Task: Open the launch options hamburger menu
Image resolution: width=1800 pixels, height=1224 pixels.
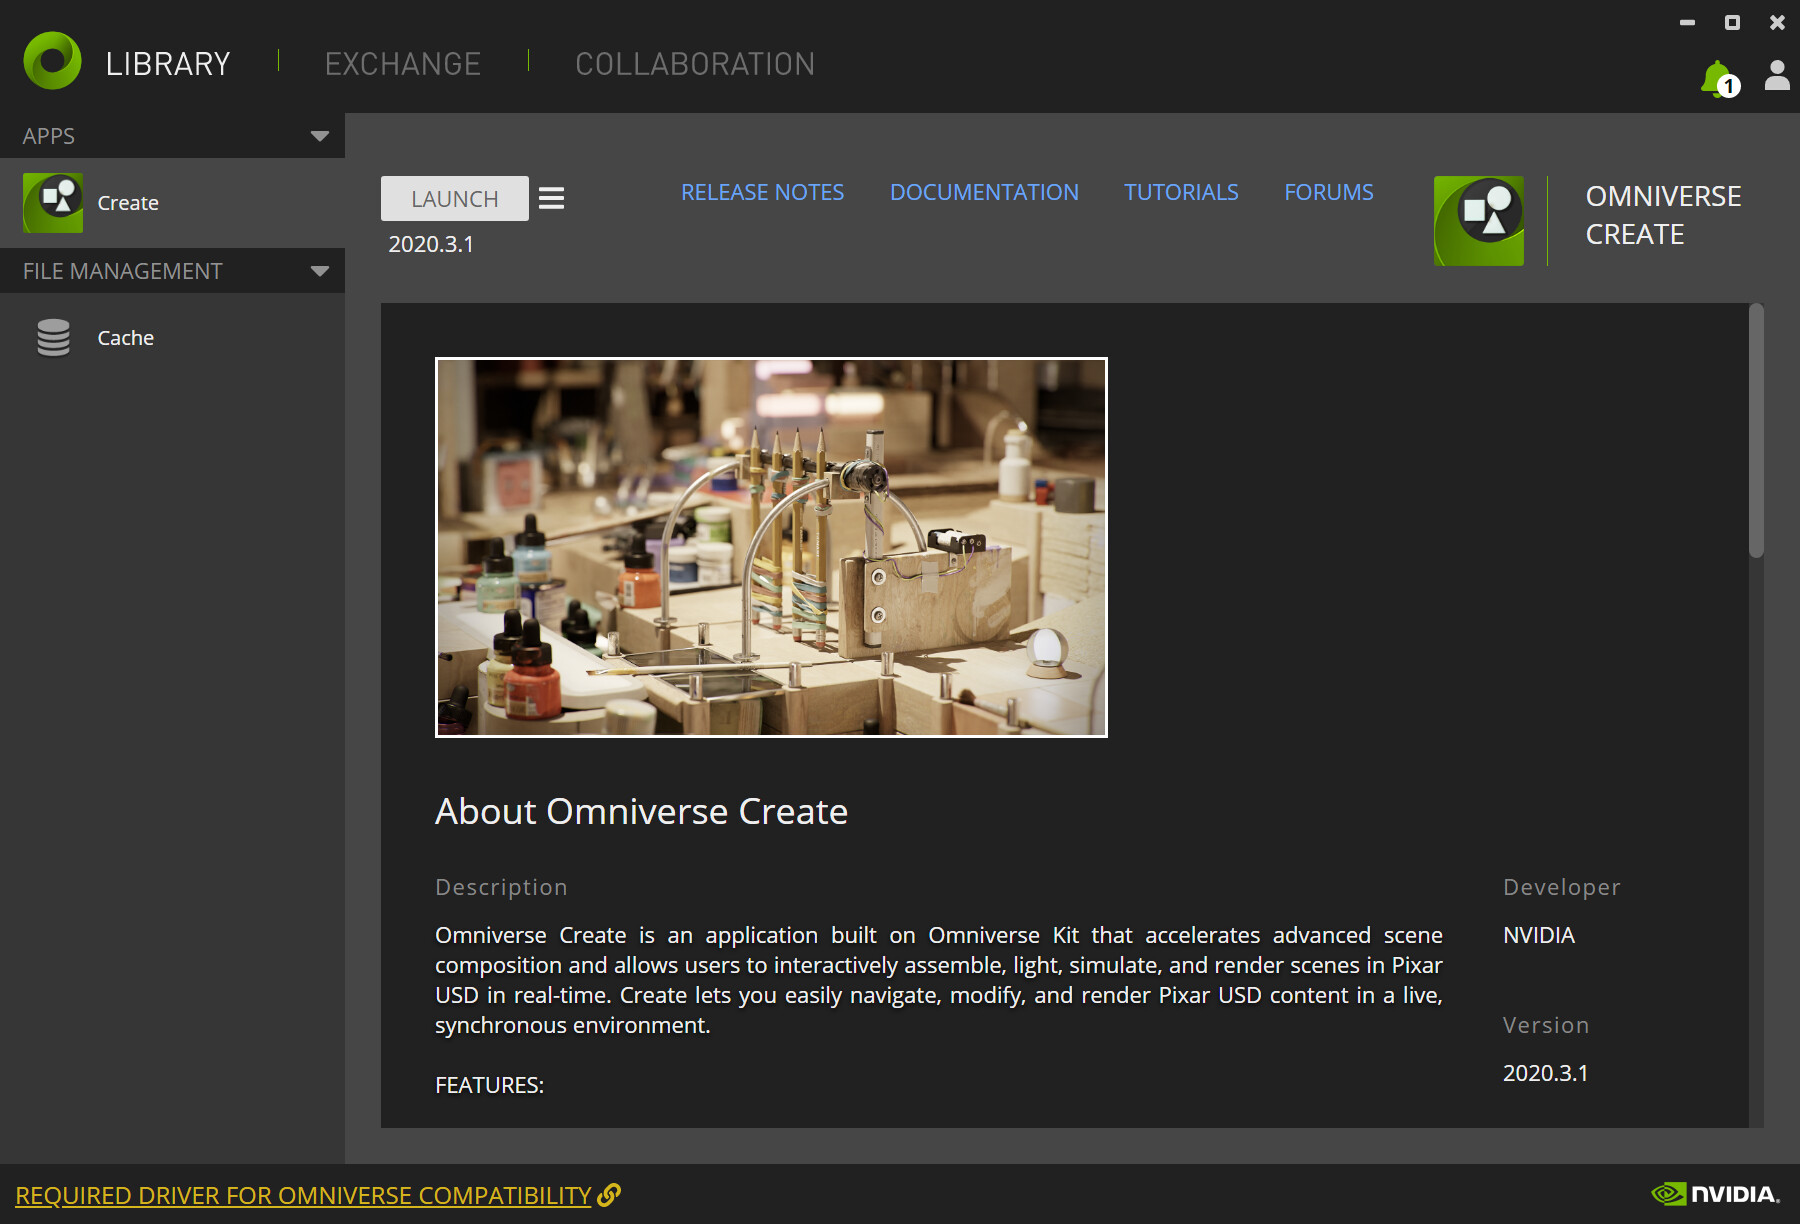Action: [x=552, y=198]
